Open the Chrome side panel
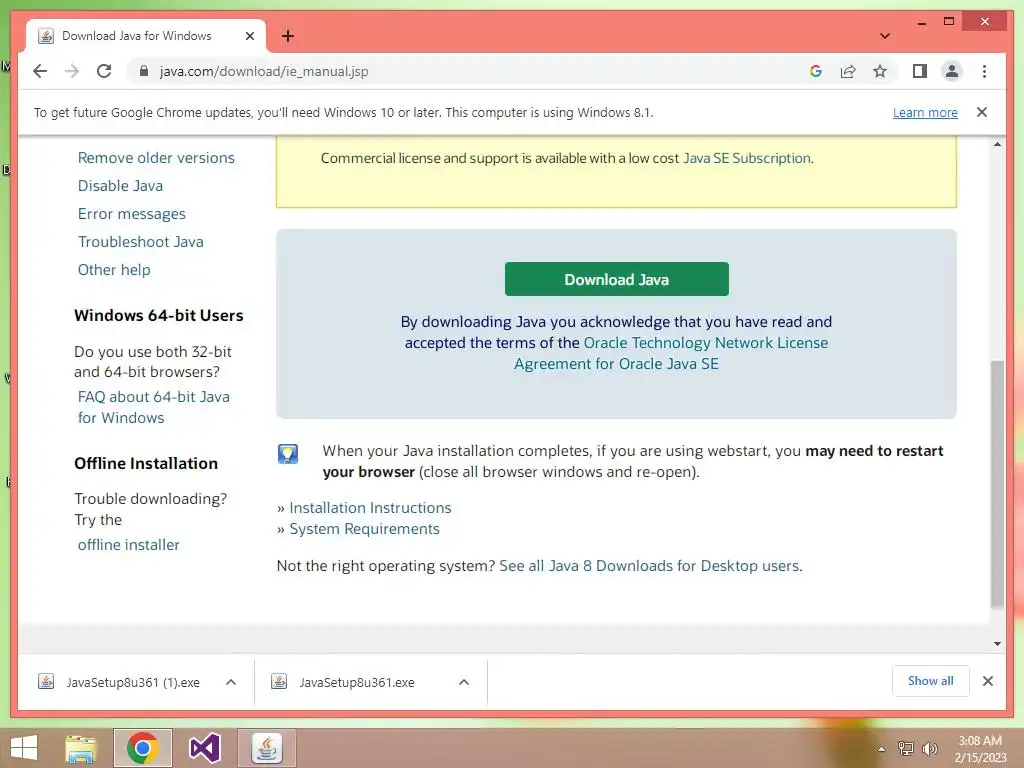1024x768 pixels. [920, 71]
